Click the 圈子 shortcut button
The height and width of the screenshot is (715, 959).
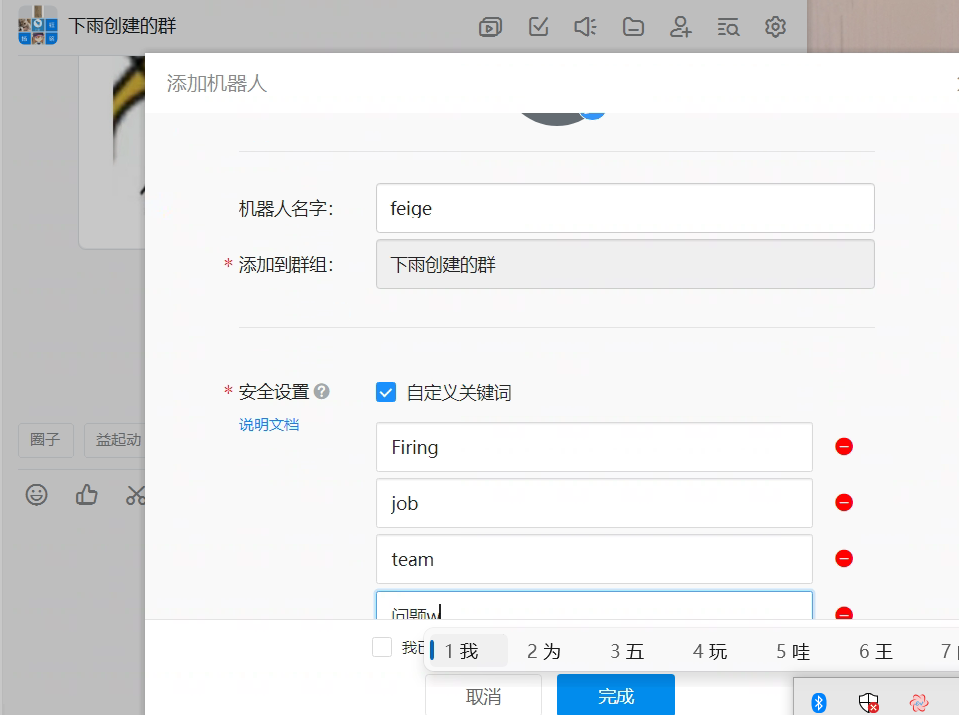point(46,440)
